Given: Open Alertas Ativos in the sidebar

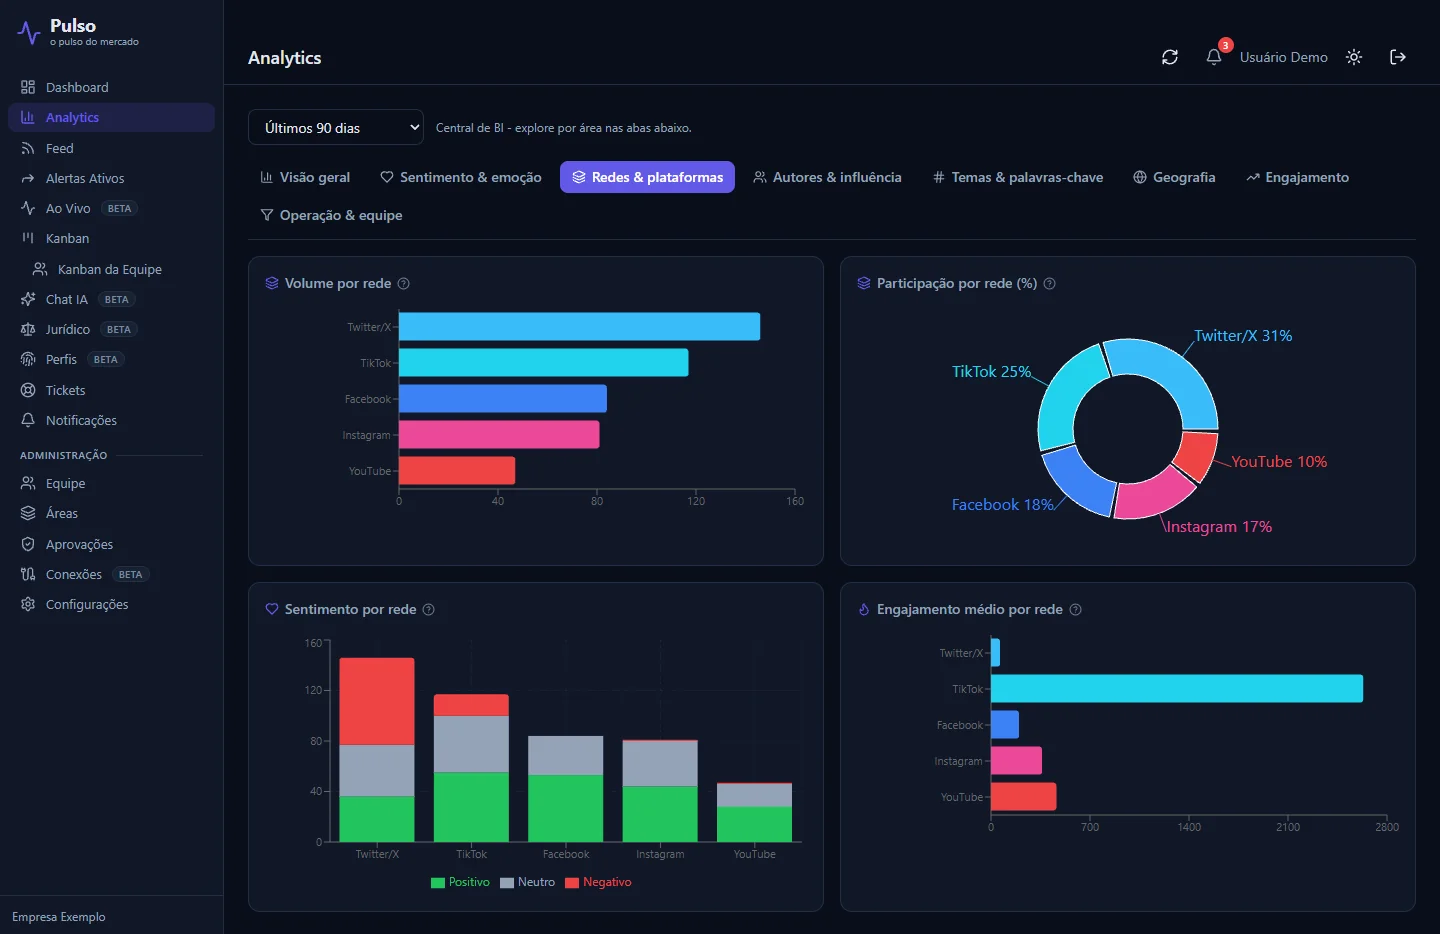Looking at the screenshot, I should pos(111,178).
